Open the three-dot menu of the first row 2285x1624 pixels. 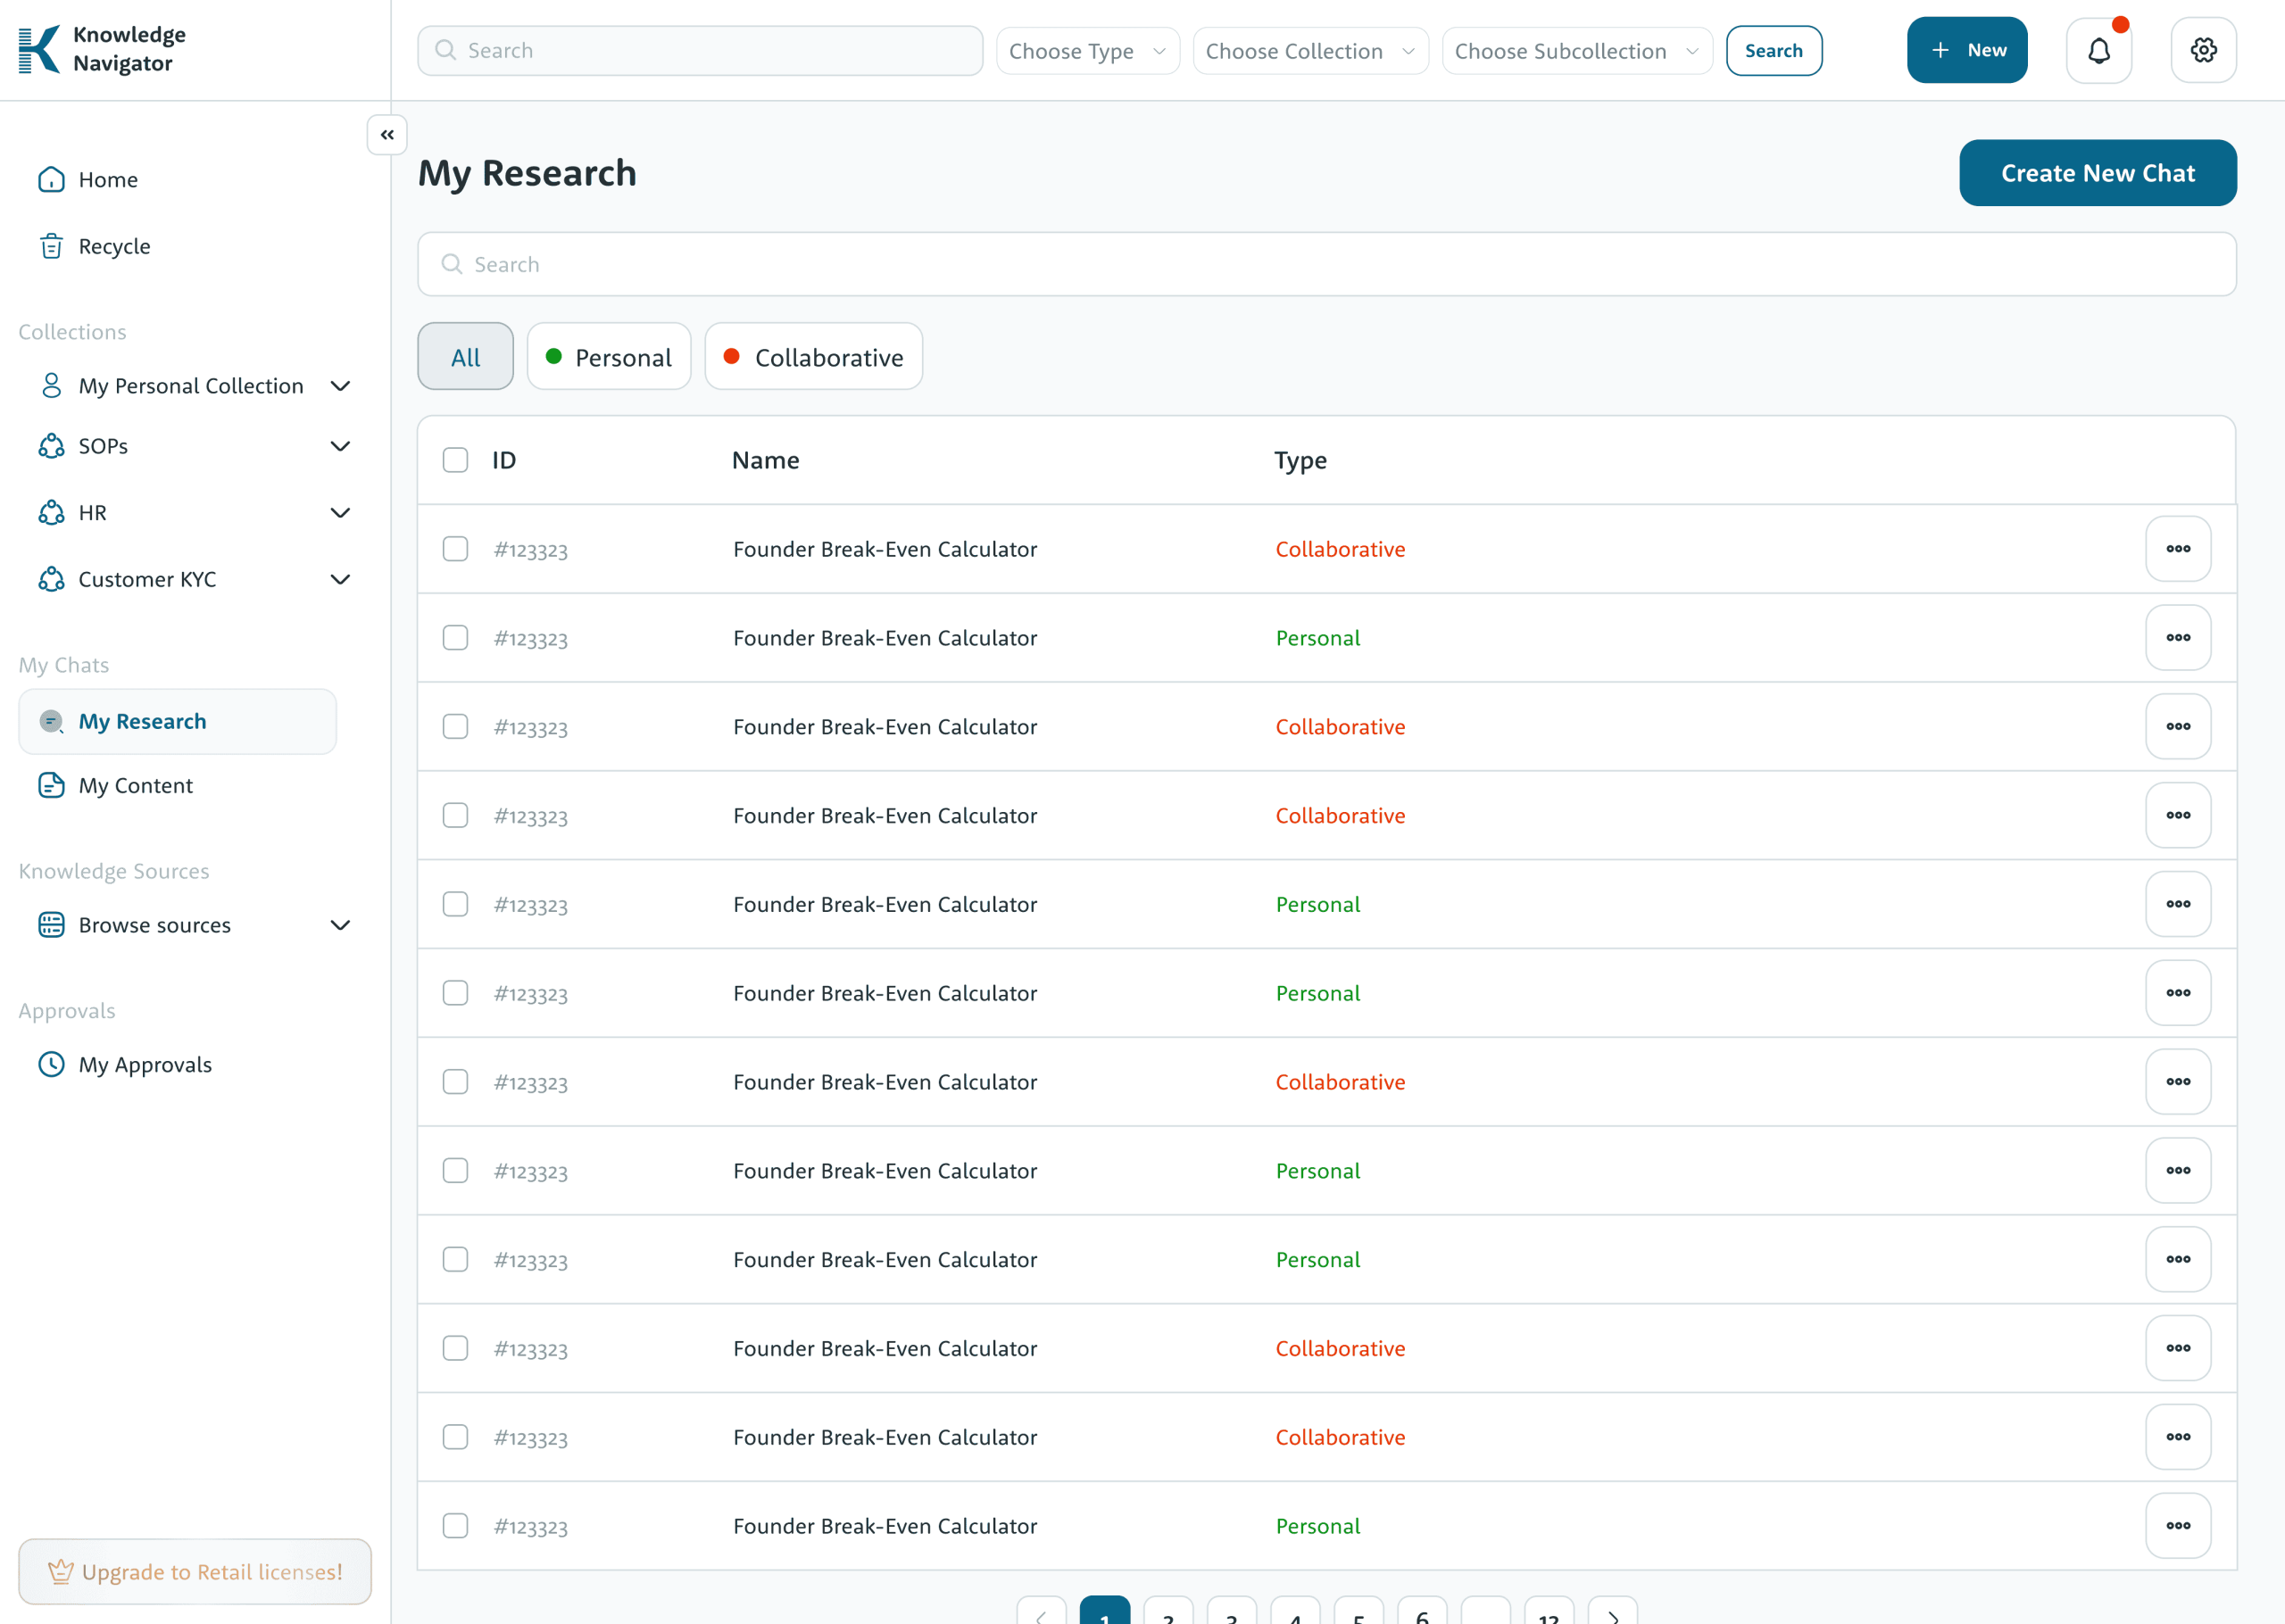[x=2177, y=549]
